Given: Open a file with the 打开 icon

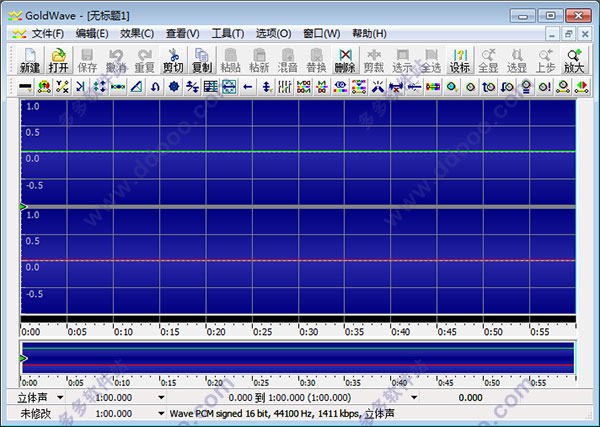Looking at the screenshot, I should [x=58, y=60].
